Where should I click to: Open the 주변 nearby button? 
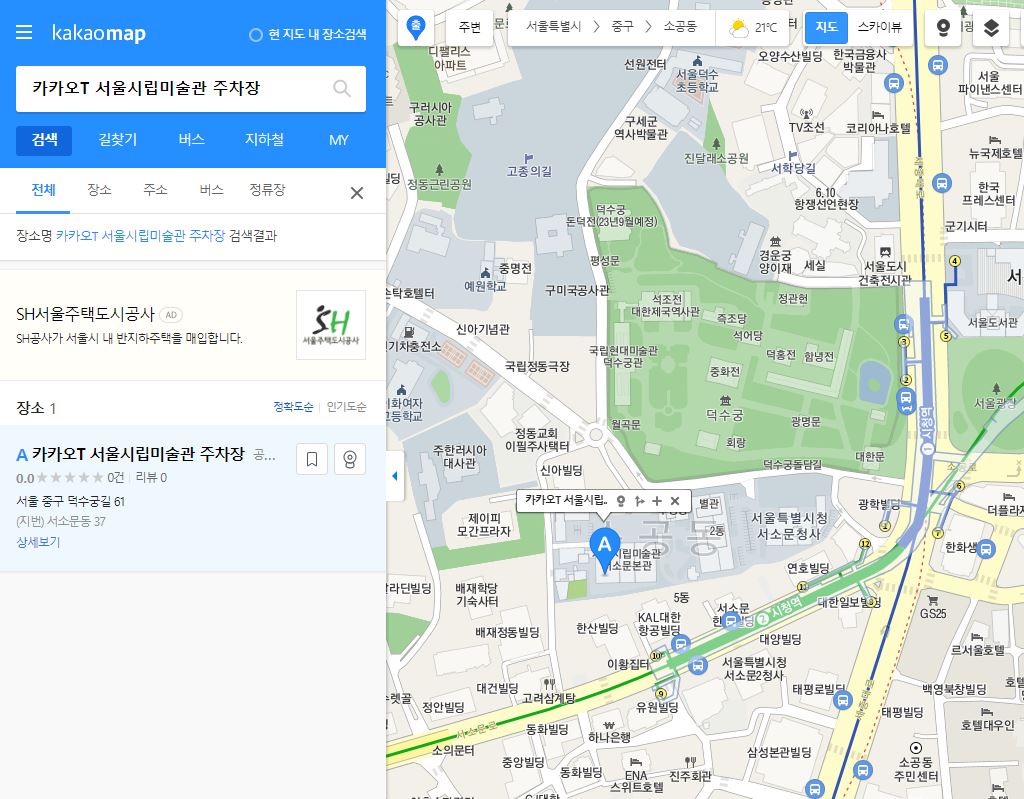coord(470,27)
